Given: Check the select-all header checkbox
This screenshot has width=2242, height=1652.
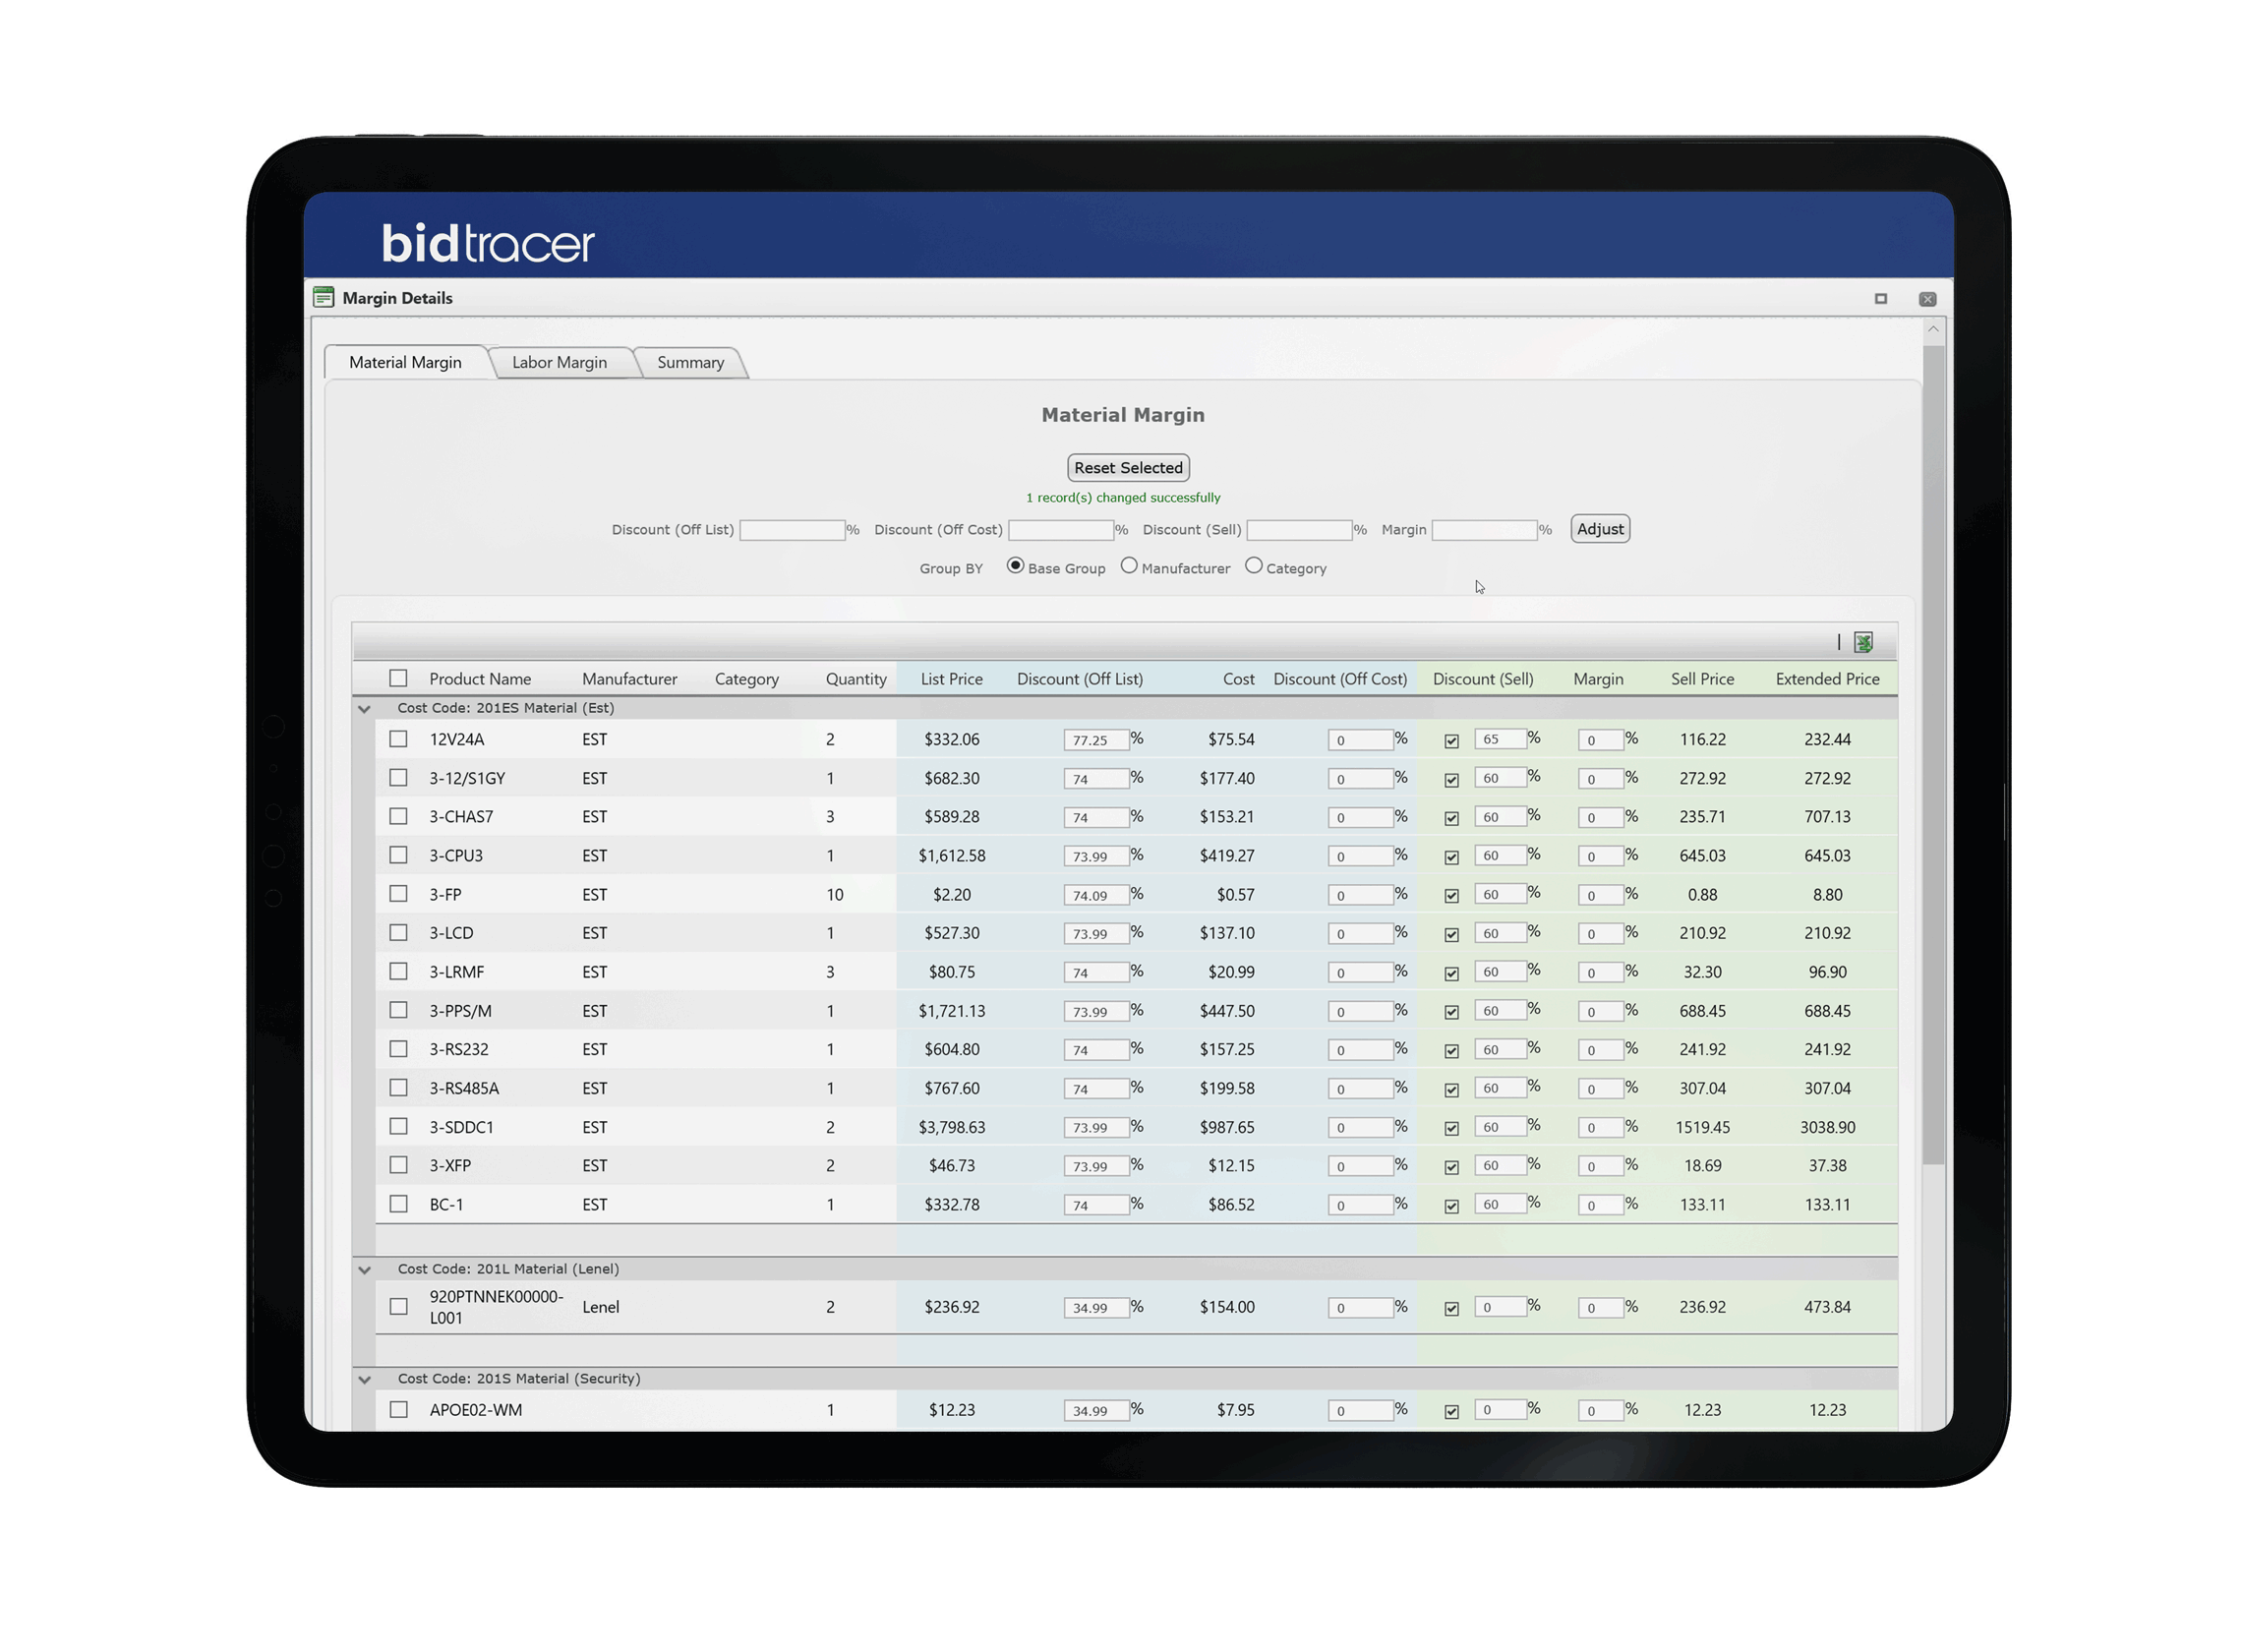Looking at the screenshot, I should pyautogui.click(x=398, y=679).
